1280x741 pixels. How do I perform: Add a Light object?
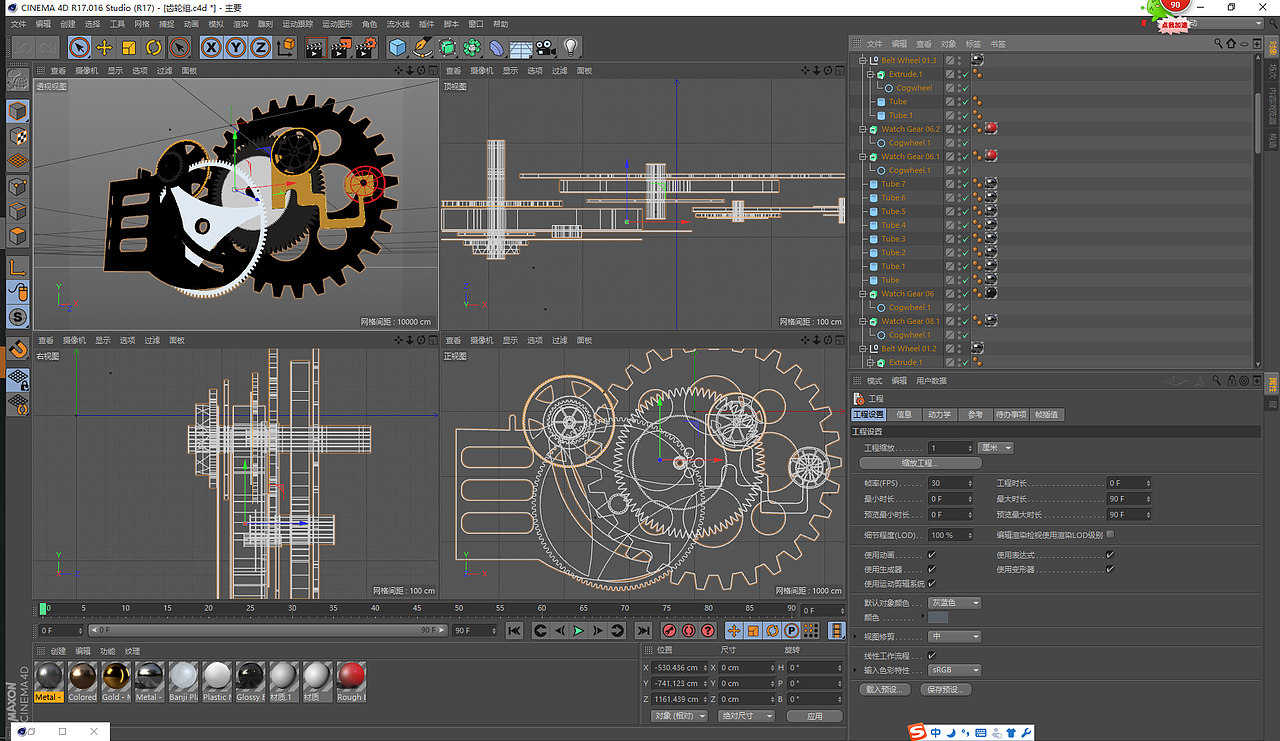coord(571,47)
